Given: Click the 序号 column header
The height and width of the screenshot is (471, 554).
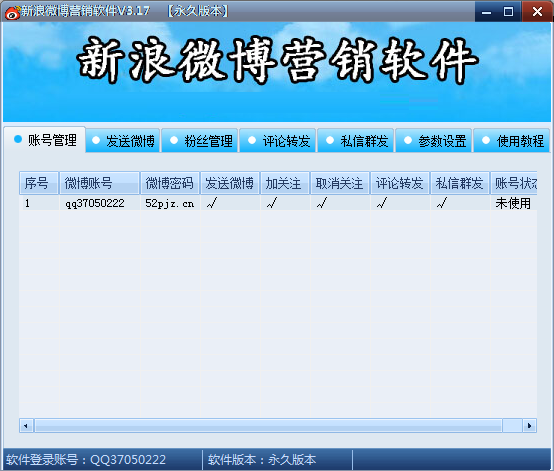Looking at the screenshot, I should [x=39, y=183].
